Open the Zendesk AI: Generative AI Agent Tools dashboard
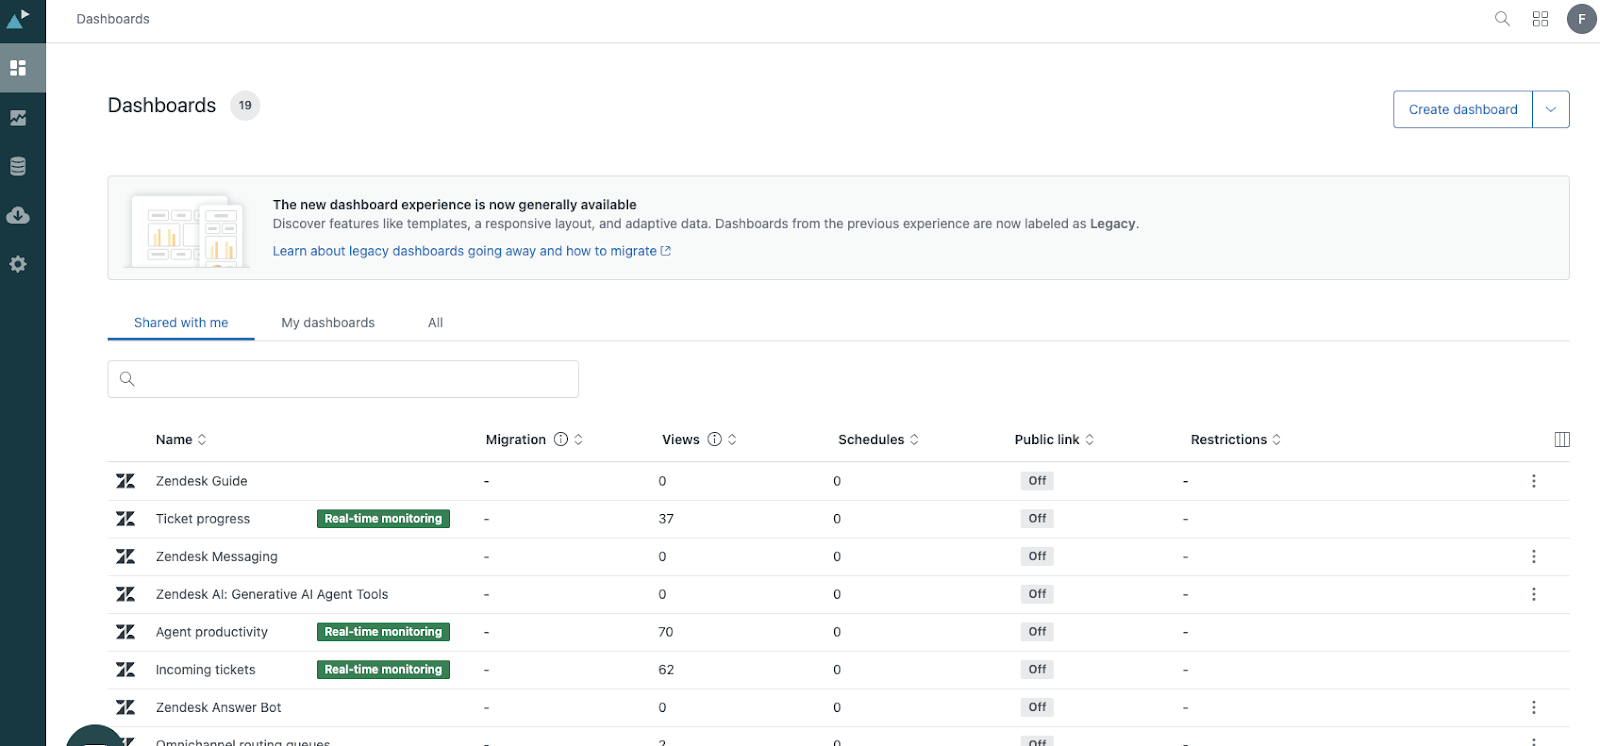 tap(272, 594)
